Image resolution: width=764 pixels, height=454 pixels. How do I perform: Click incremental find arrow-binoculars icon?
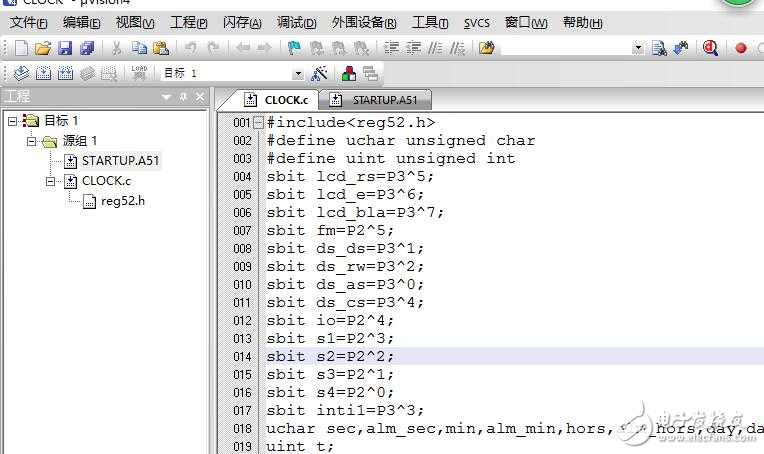(681, 48)
